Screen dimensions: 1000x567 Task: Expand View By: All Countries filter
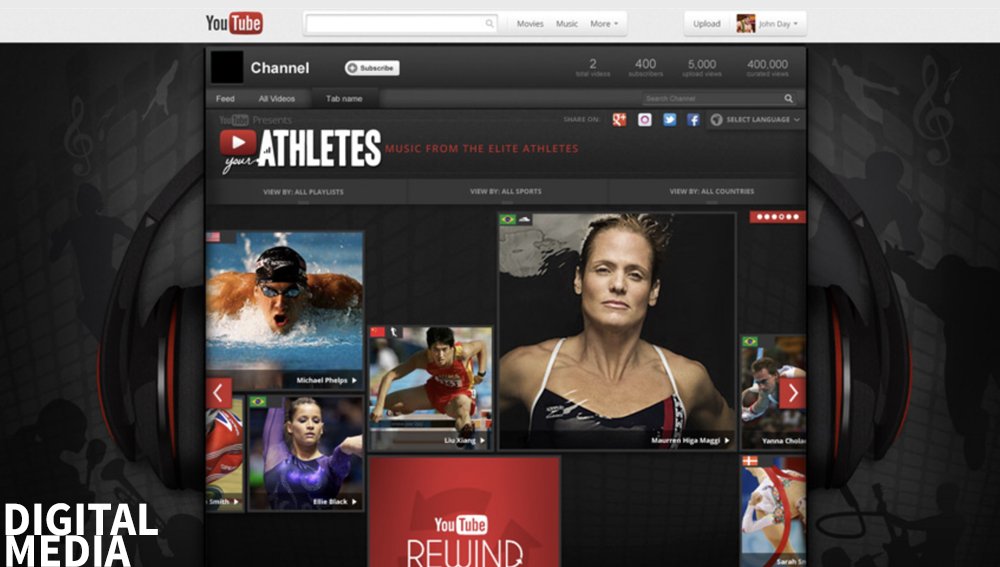click(x=711, y=191)
